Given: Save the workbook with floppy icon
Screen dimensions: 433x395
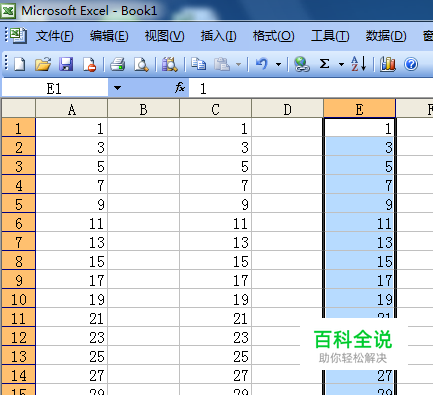Looking at the screenshot, I should (66, 64).
